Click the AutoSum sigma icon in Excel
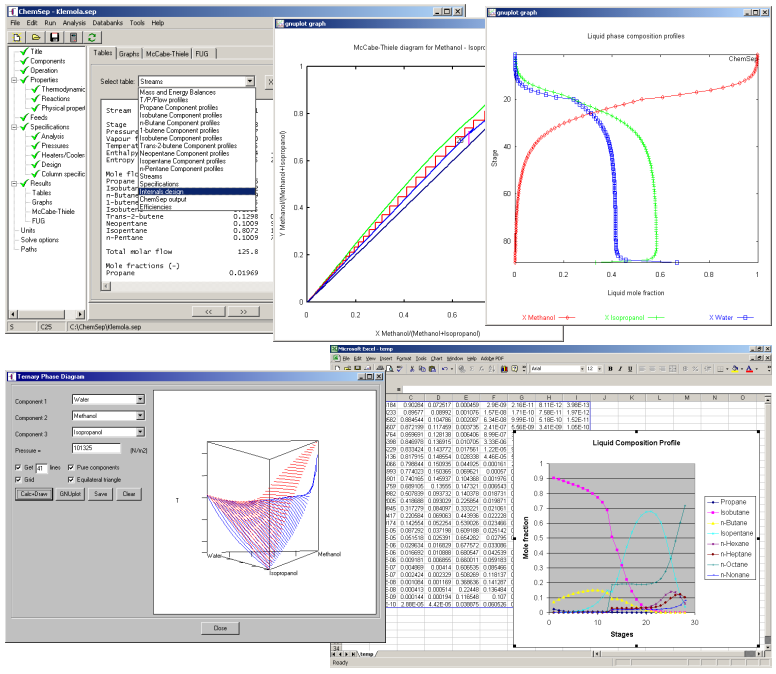Screen dimensions: 776x674 (472, 369)
